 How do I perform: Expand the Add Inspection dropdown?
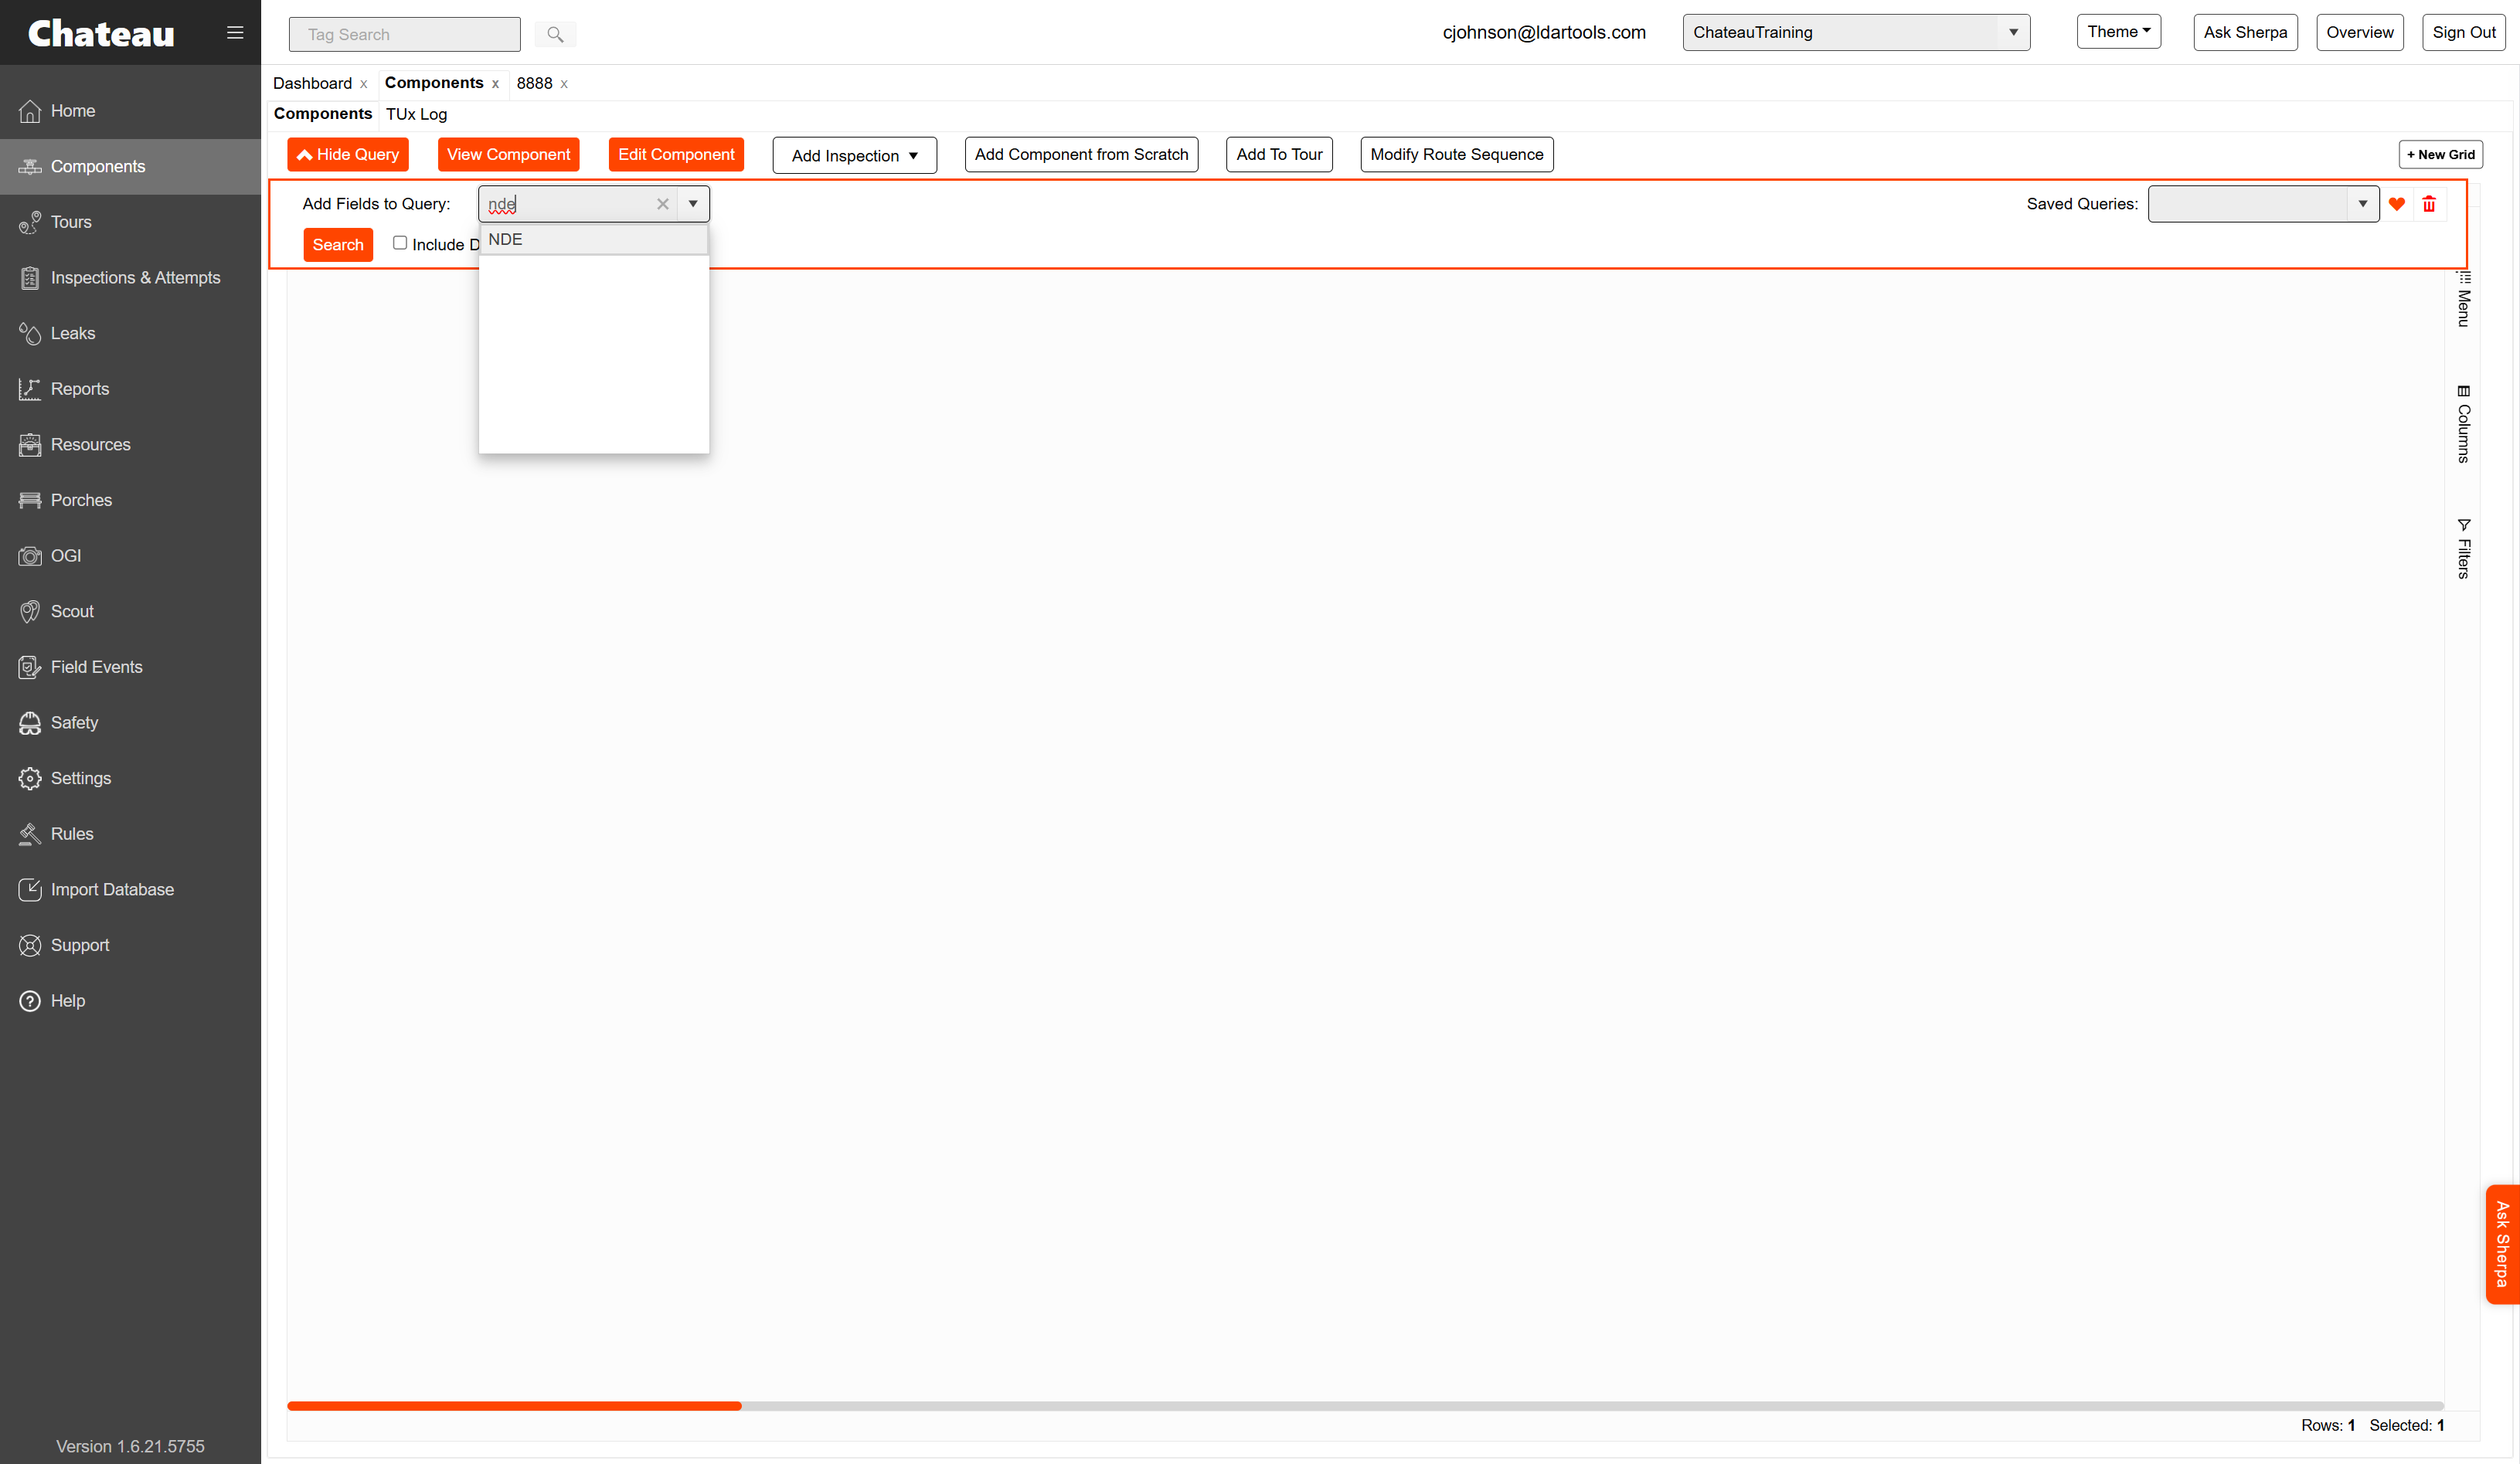pyautogui.click(x=855, y=155)
